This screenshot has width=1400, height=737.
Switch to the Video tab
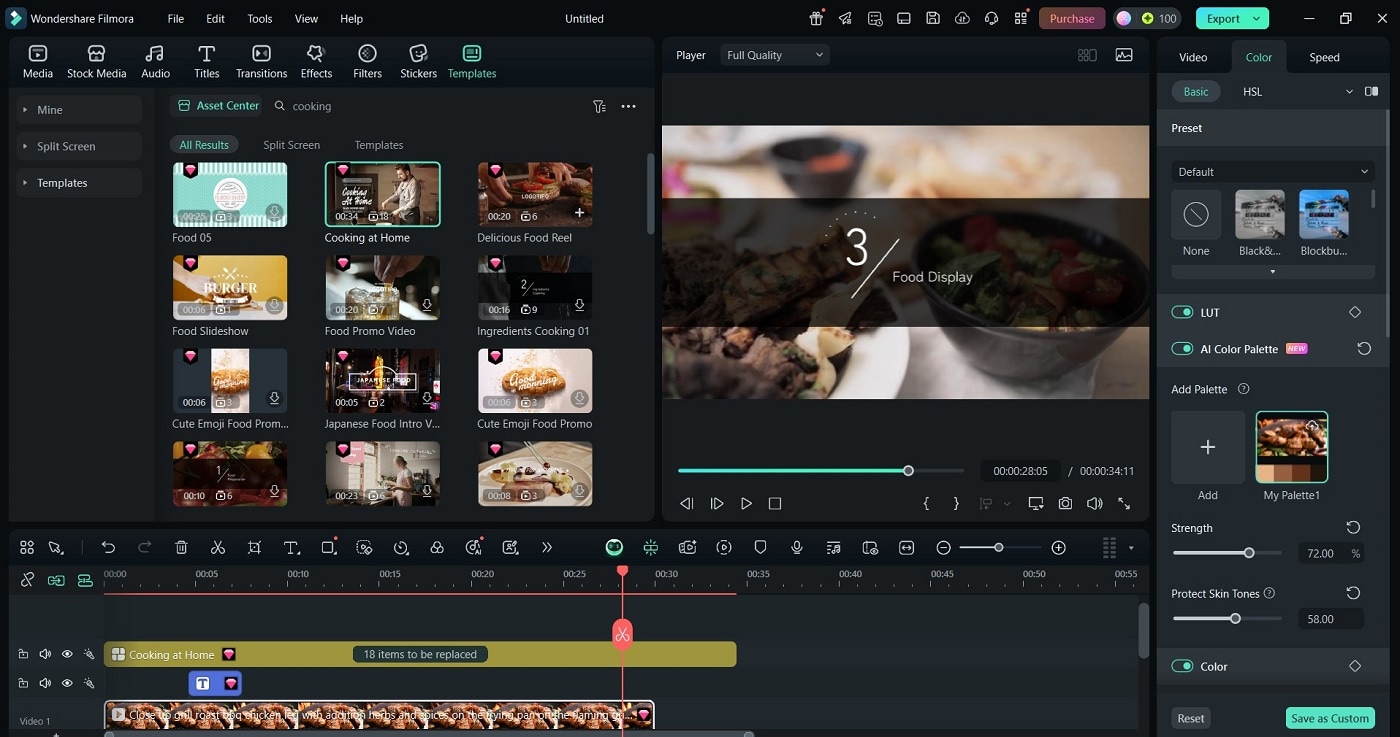[x=1193, y=57]
